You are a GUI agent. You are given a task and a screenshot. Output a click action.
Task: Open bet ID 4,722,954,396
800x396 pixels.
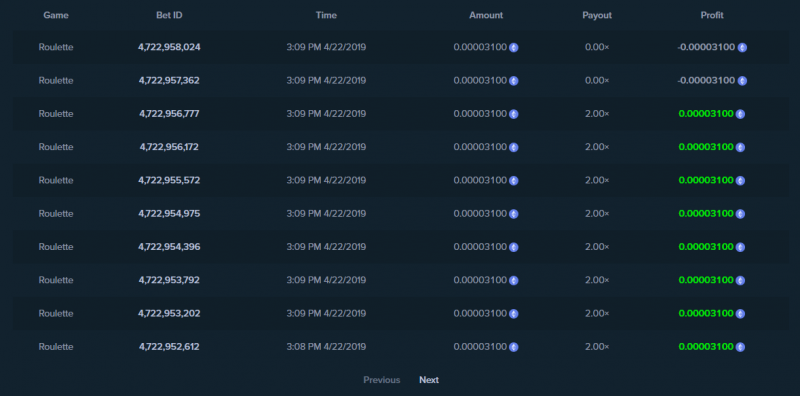point(169,246)
